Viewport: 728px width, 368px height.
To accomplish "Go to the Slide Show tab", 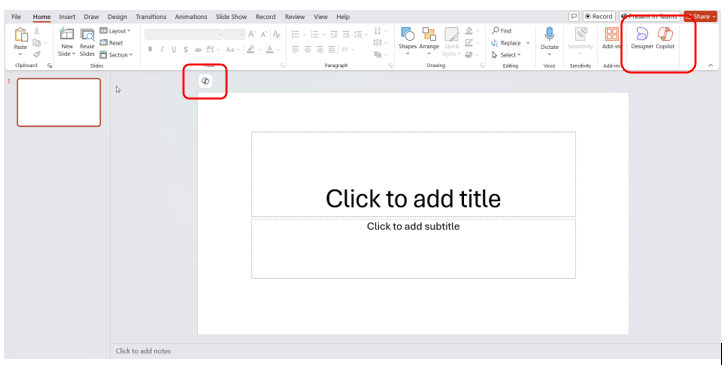I will point(231,17).
